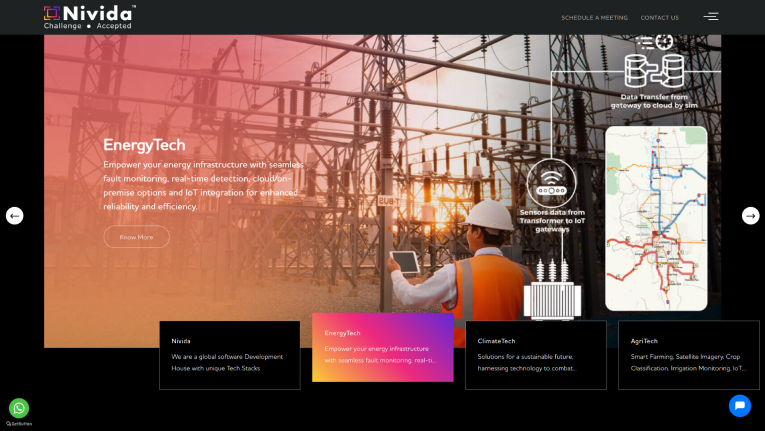Screen dimensions: 765x431
Task: Switch to the AgriTech slide card
Action: pyautogui.click(x=688, y=355)
